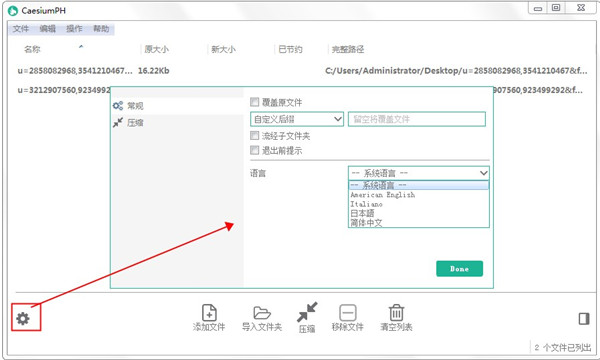Sort by the 完整路径 column header
Image resolution: width=600 pixels, height=360 pixels.
pos(348,49)
